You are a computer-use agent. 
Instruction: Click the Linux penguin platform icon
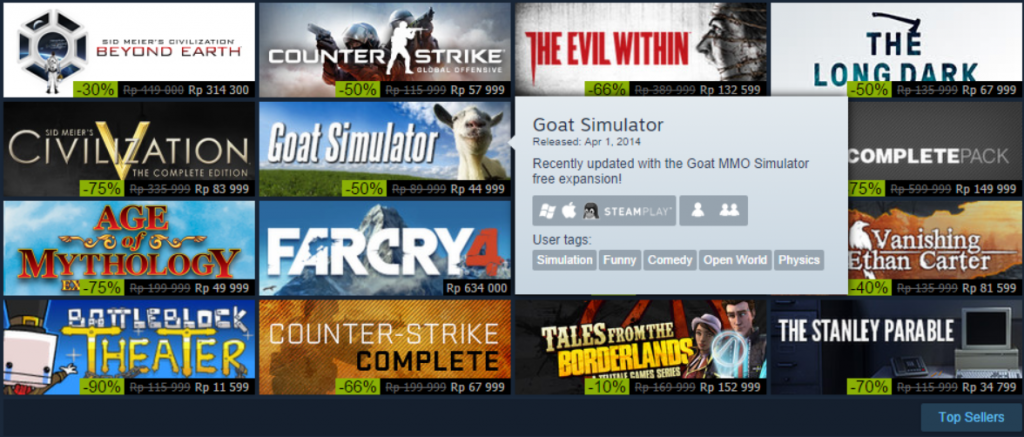(592, 211)
